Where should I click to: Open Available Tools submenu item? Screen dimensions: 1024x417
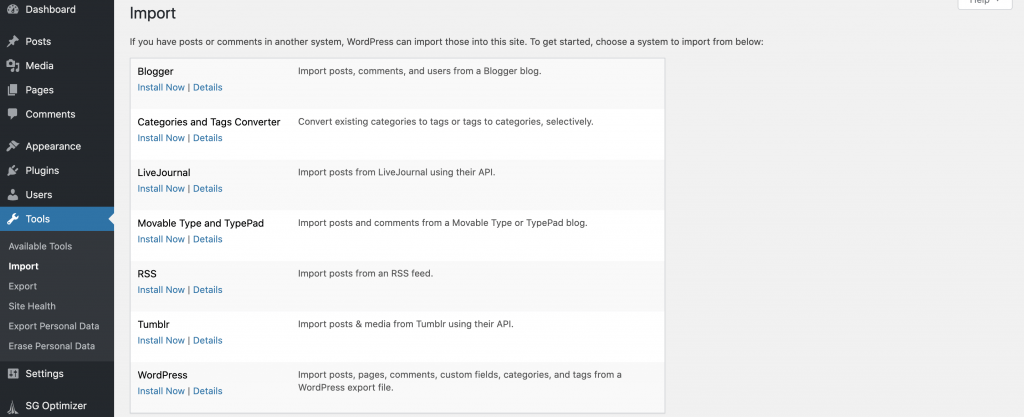[40, 246]
